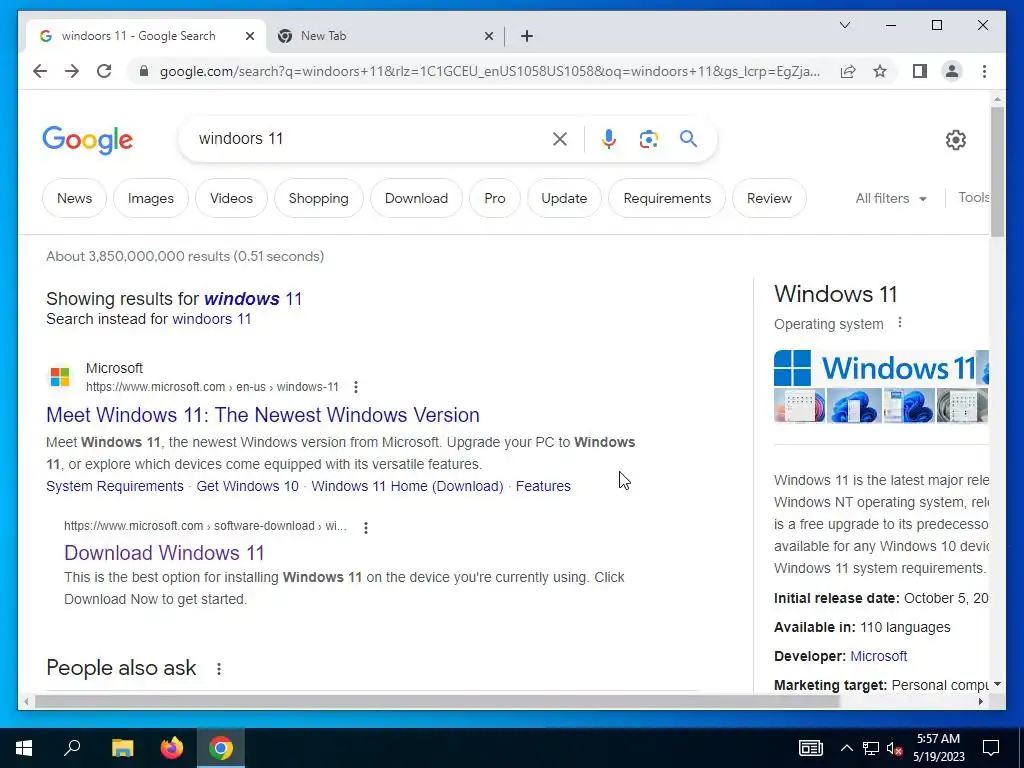
Task: Open the System Requirements sitelink
Action: (x=115, y=487)
